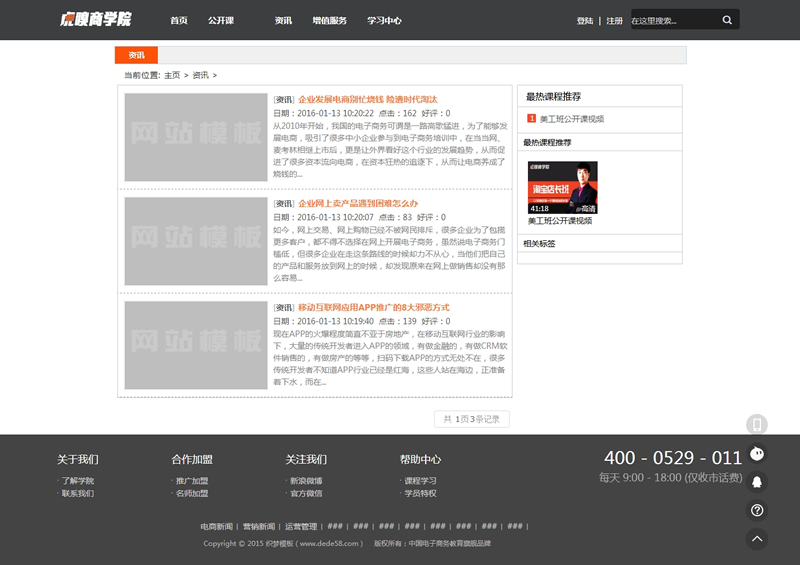
Task: Click the Weibo floating sidebar icon
Action: (757, 453)
